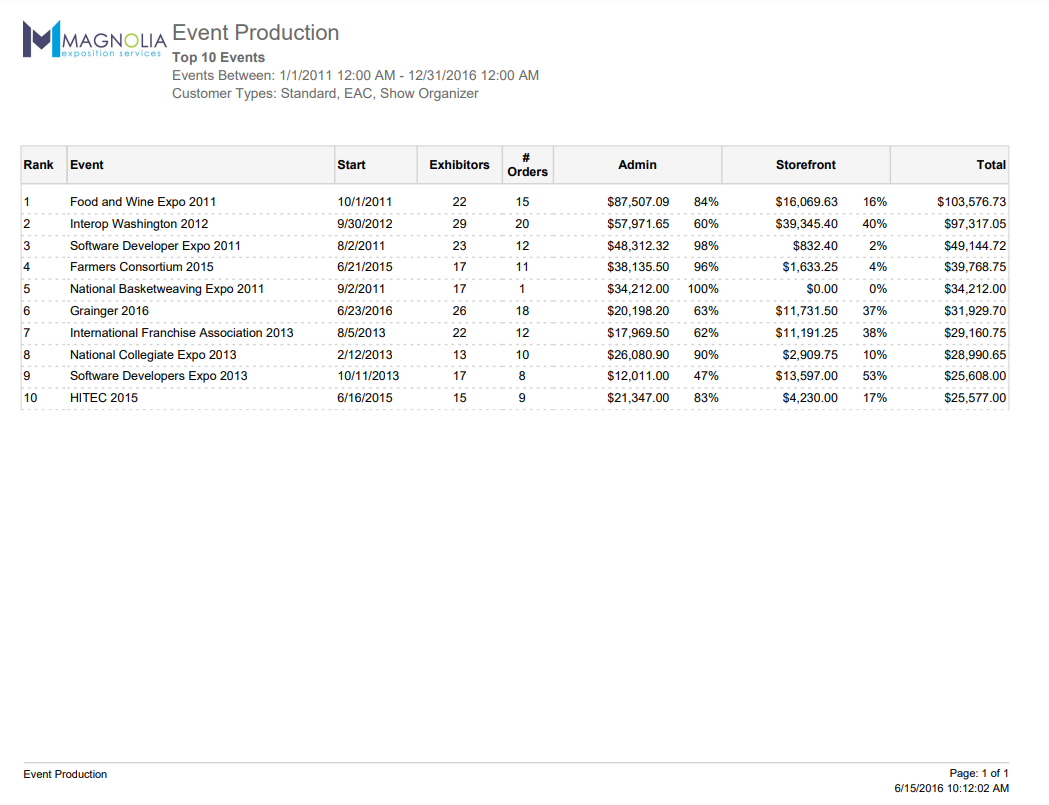Open International Franchise Association 2013 event
The width and height of the screenshot is (1049, 805).
tap(181, 333)
